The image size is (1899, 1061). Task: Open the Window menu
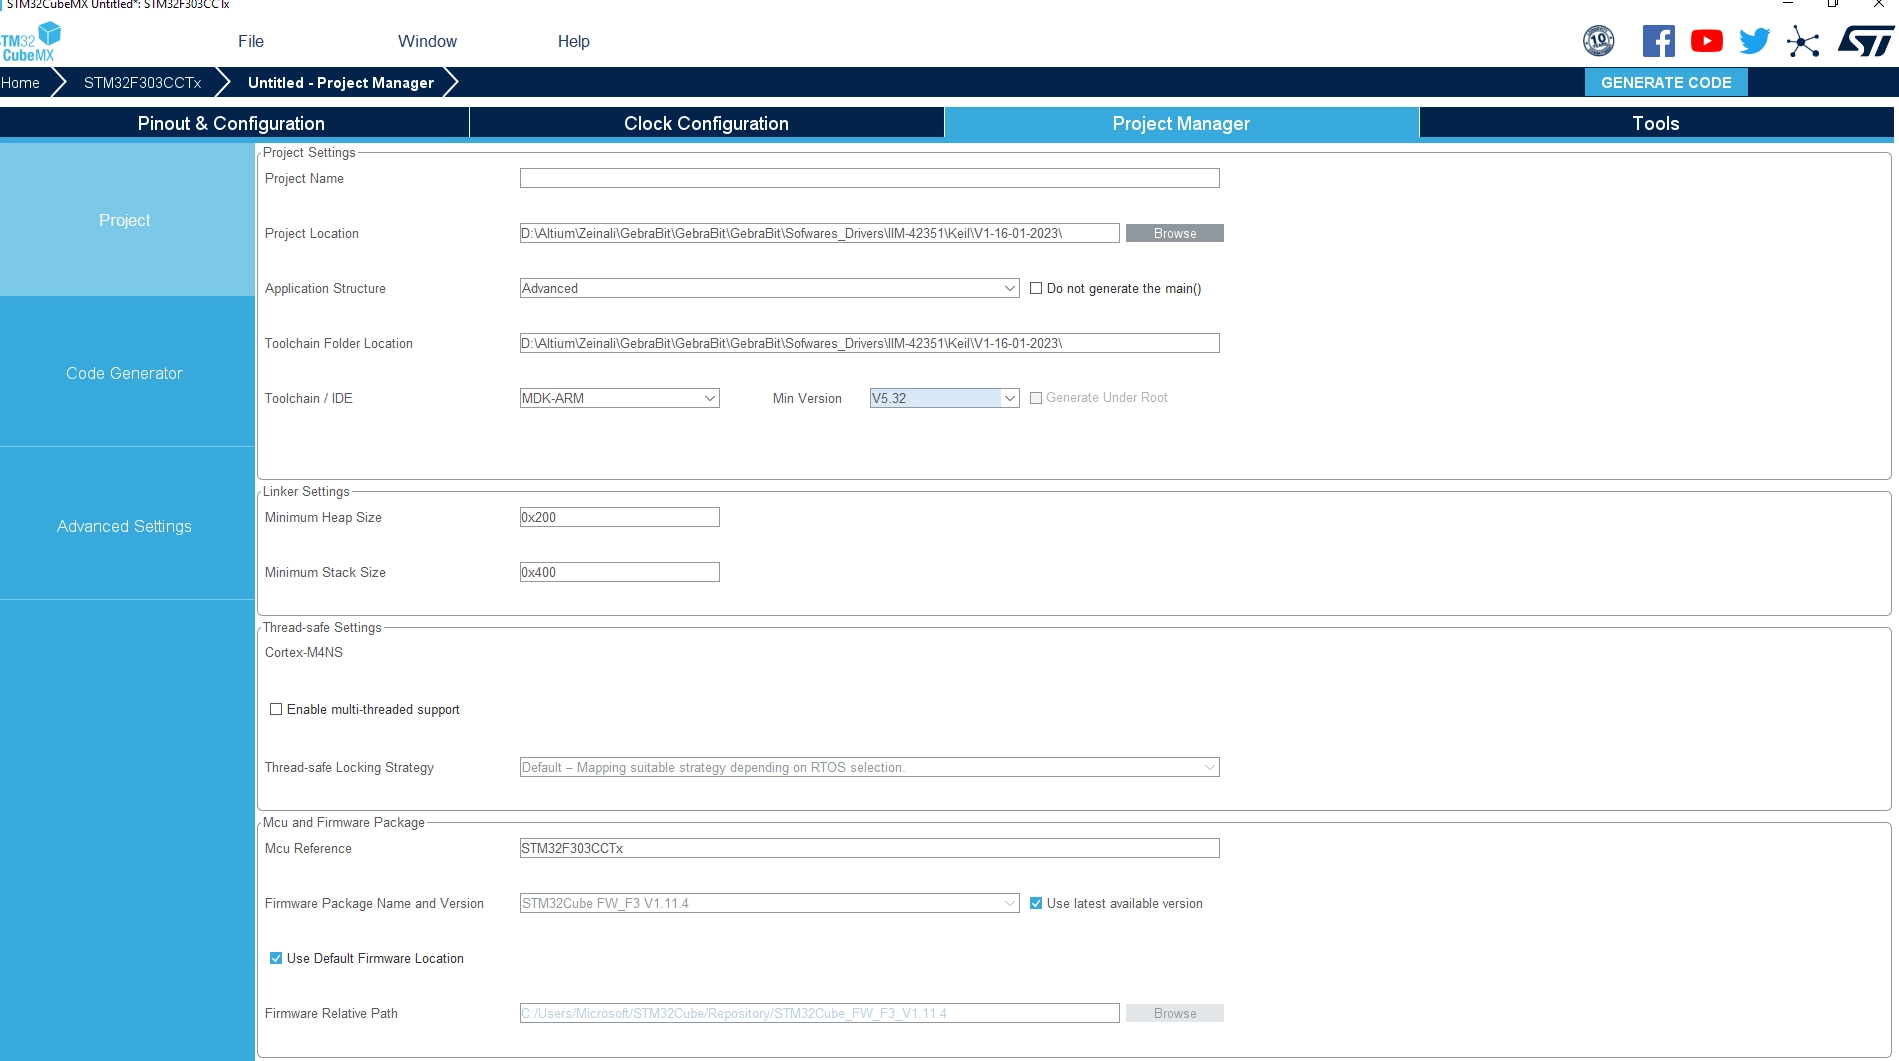pyautogui.click(x=427, y=41)
